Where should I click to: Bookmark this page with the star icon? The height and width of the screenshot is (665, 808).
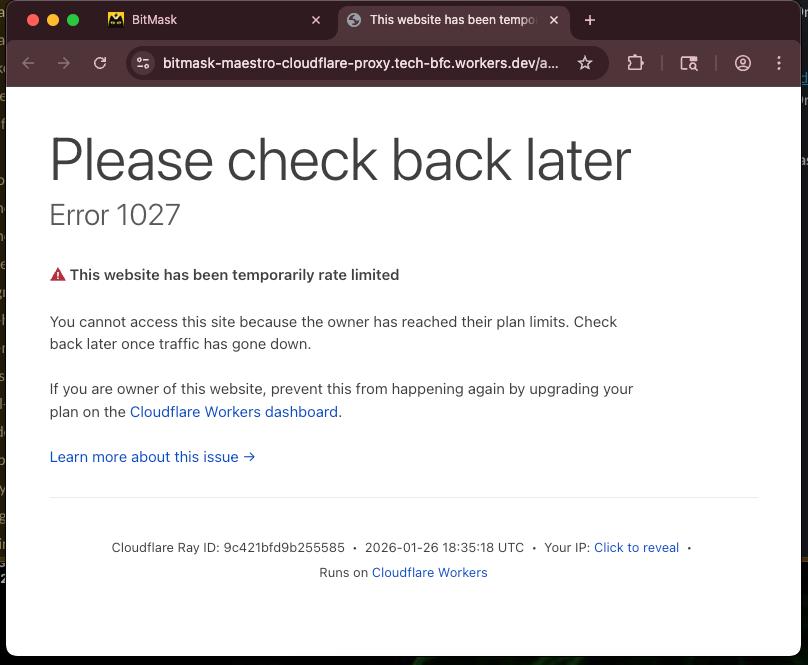585,63
